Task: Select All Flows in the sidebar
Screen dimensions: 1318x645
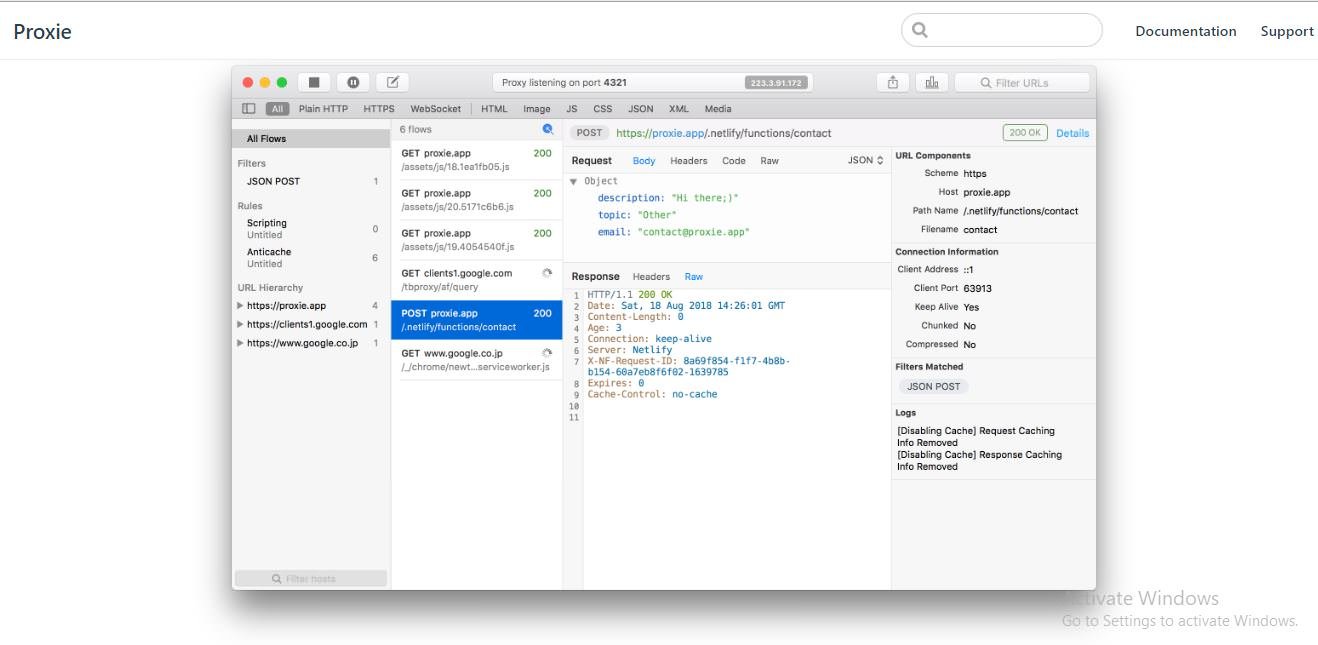Action: (311, 139)
